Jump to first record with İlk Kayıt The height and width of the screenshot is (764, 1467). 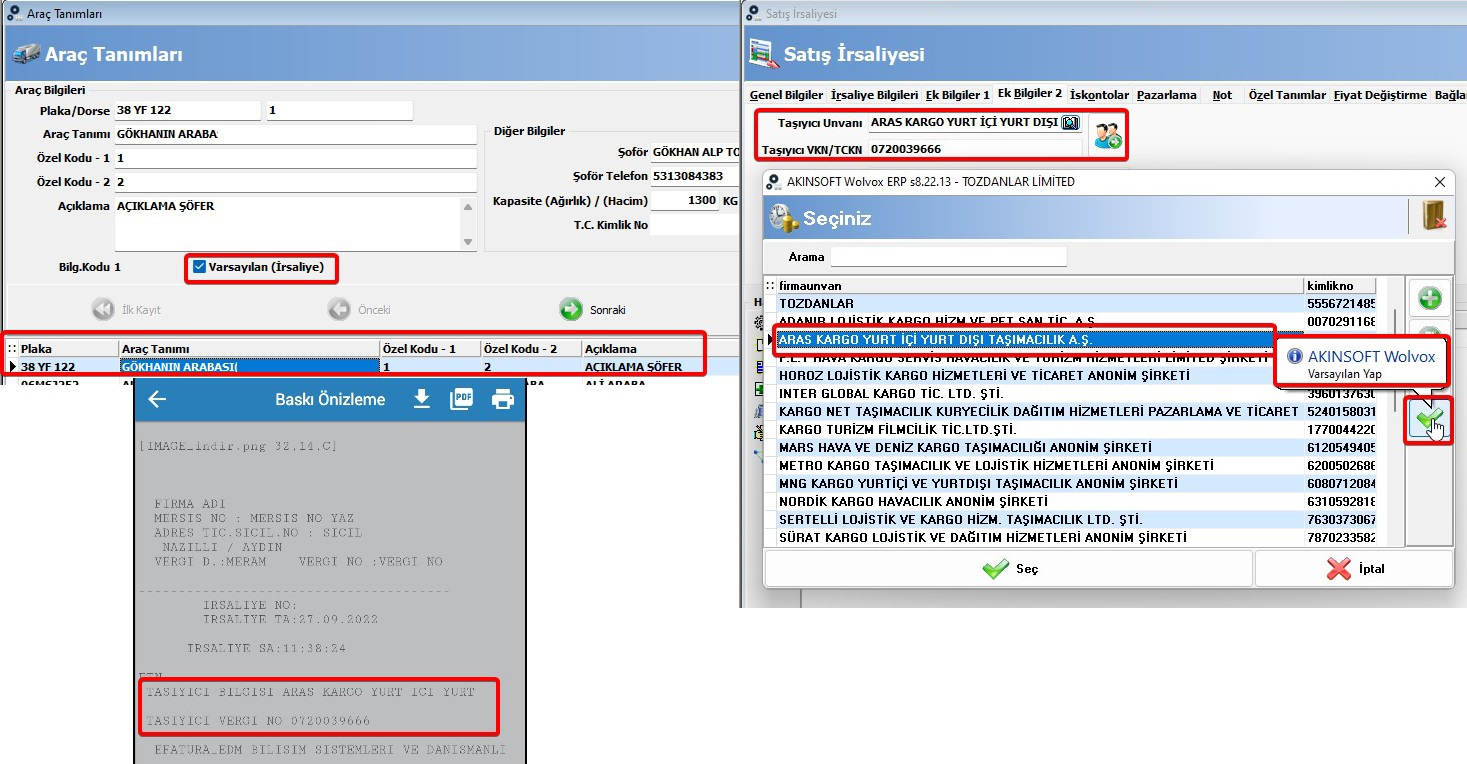click(127, 310)
